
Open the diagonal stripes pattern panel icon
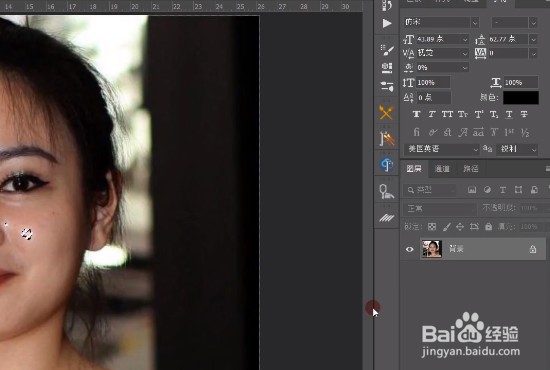tap(386, 218)
